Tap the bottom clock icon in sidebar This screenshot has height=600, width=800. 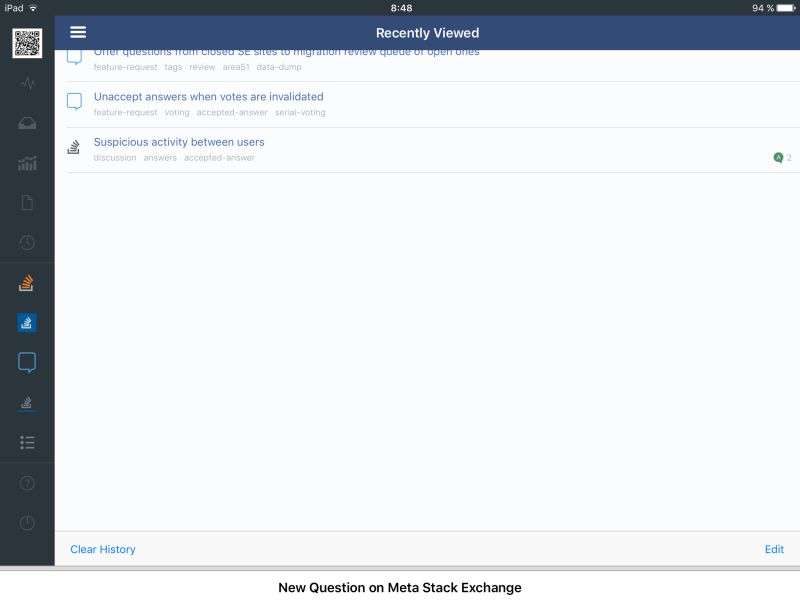(x=27, y=522)
